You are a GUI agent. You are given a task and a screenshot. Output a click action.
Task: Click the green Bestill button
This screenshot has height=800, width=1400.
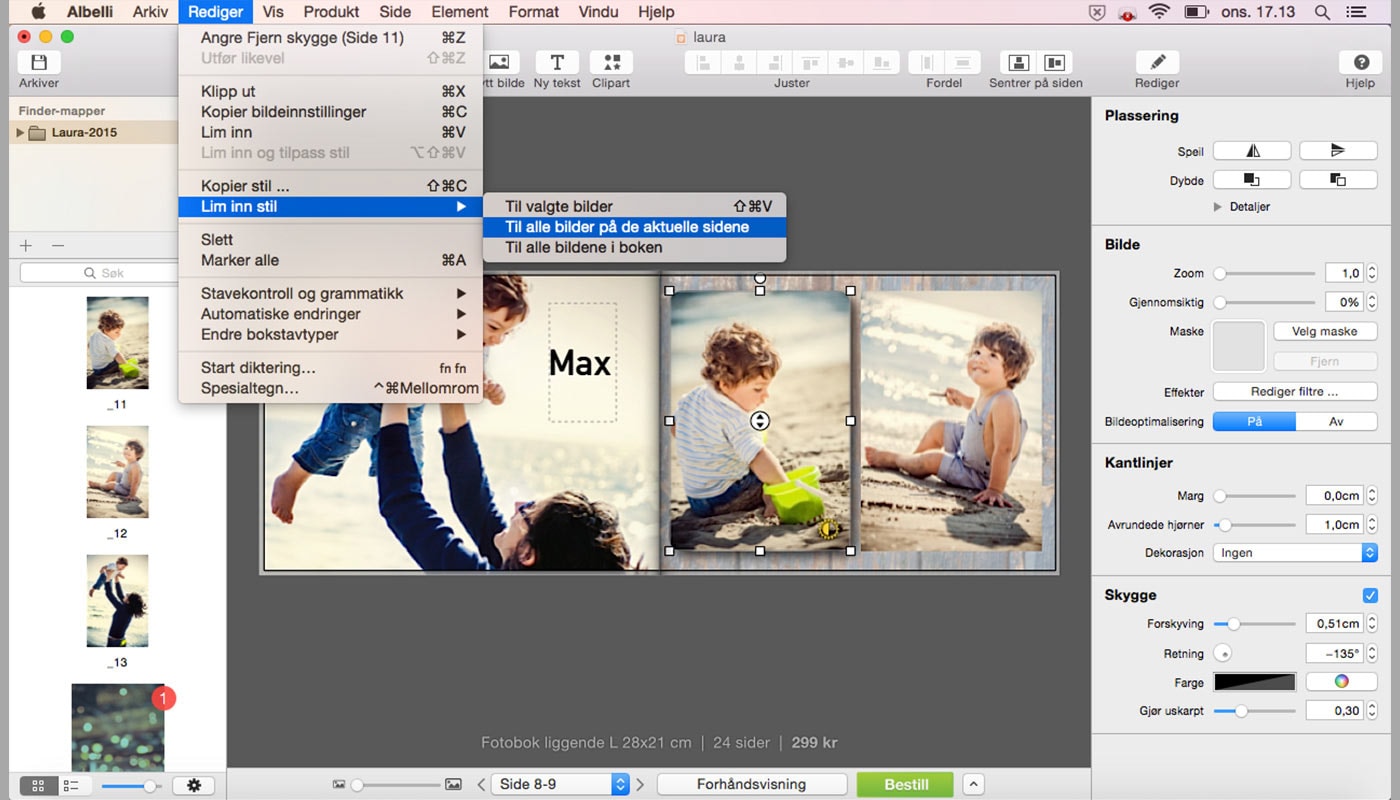click(906, 784)
